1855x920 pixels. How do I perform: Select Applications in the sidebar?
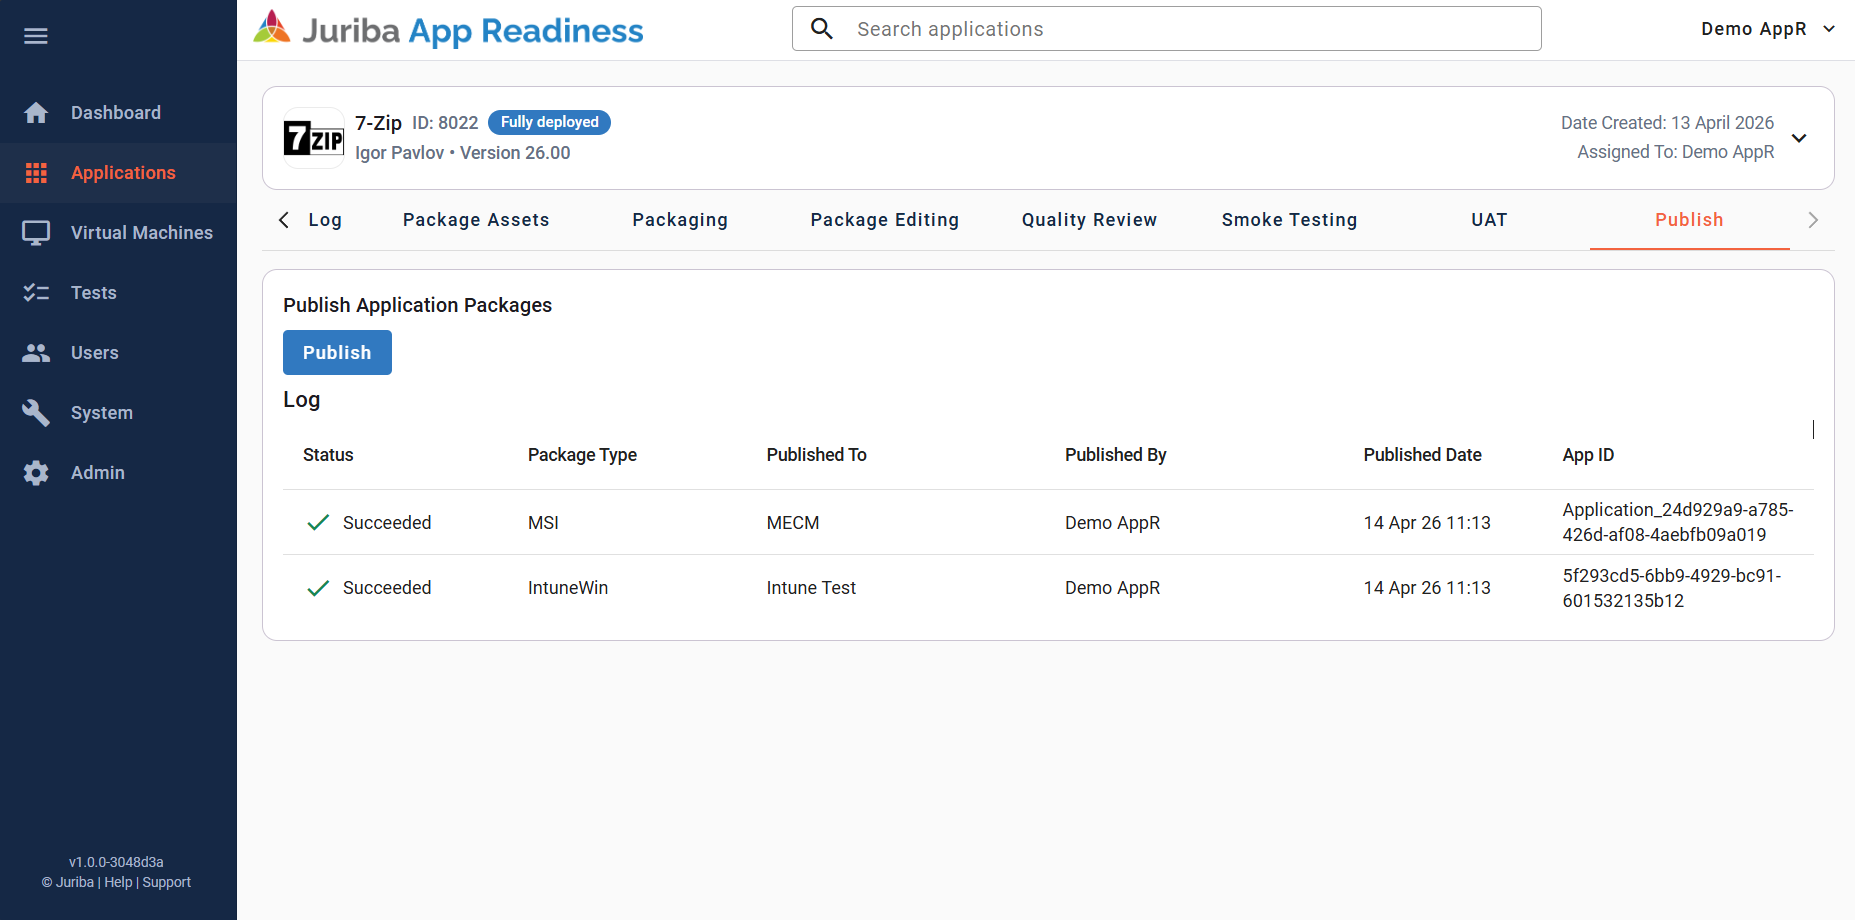tap(118, 173)
